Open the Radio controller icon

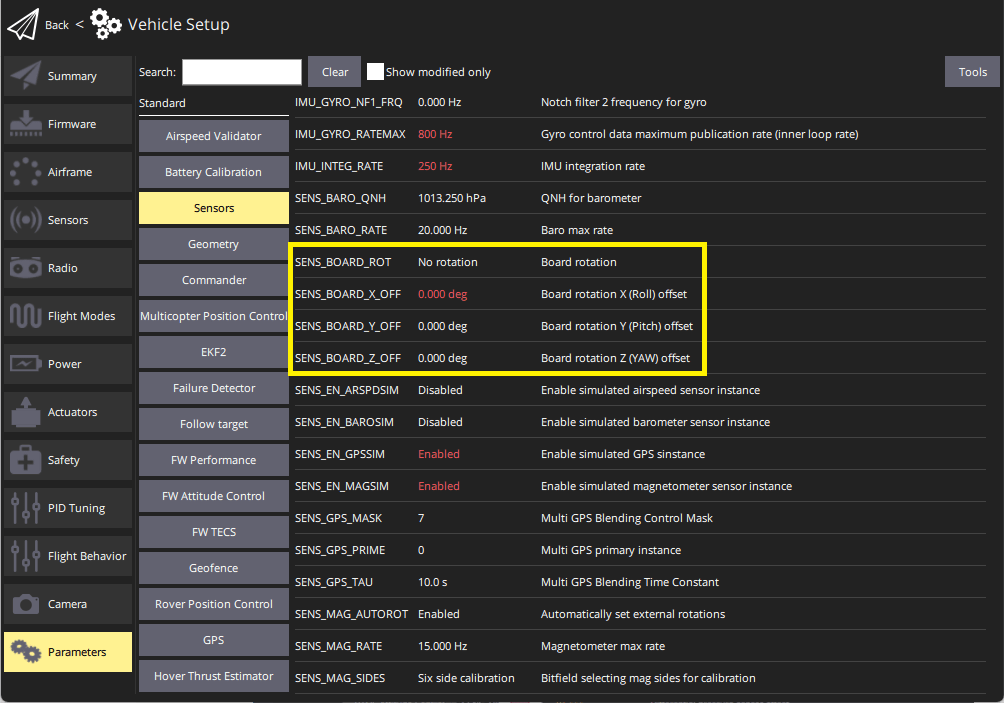pos(25,268)
